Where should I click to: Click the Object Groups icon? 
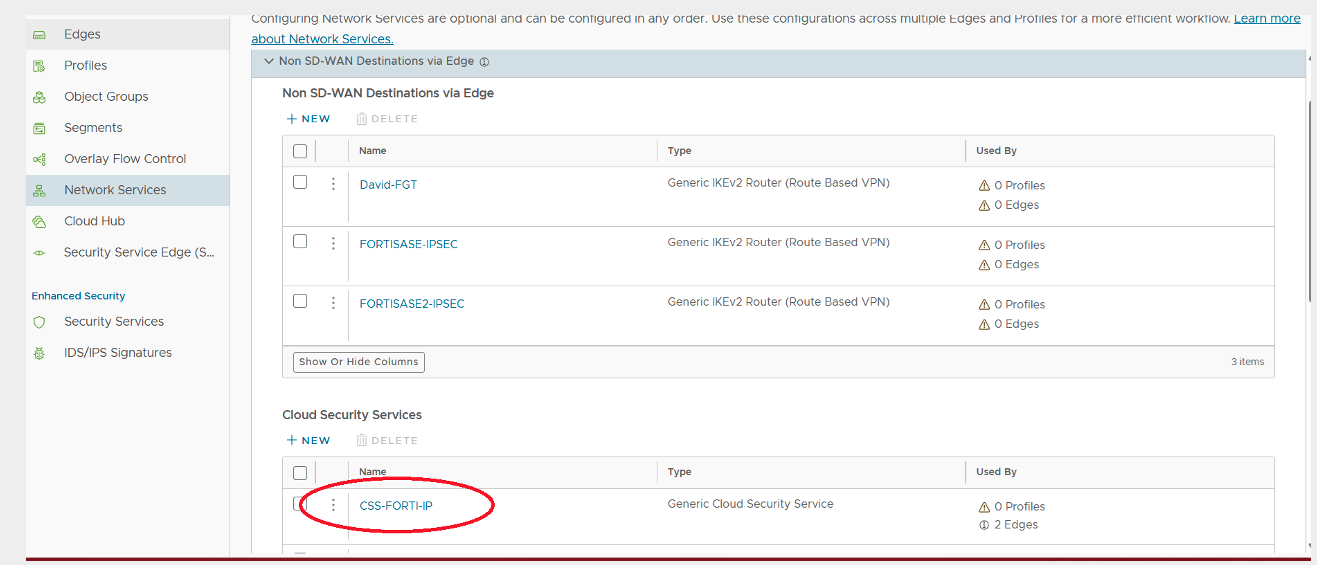(39, 97)
